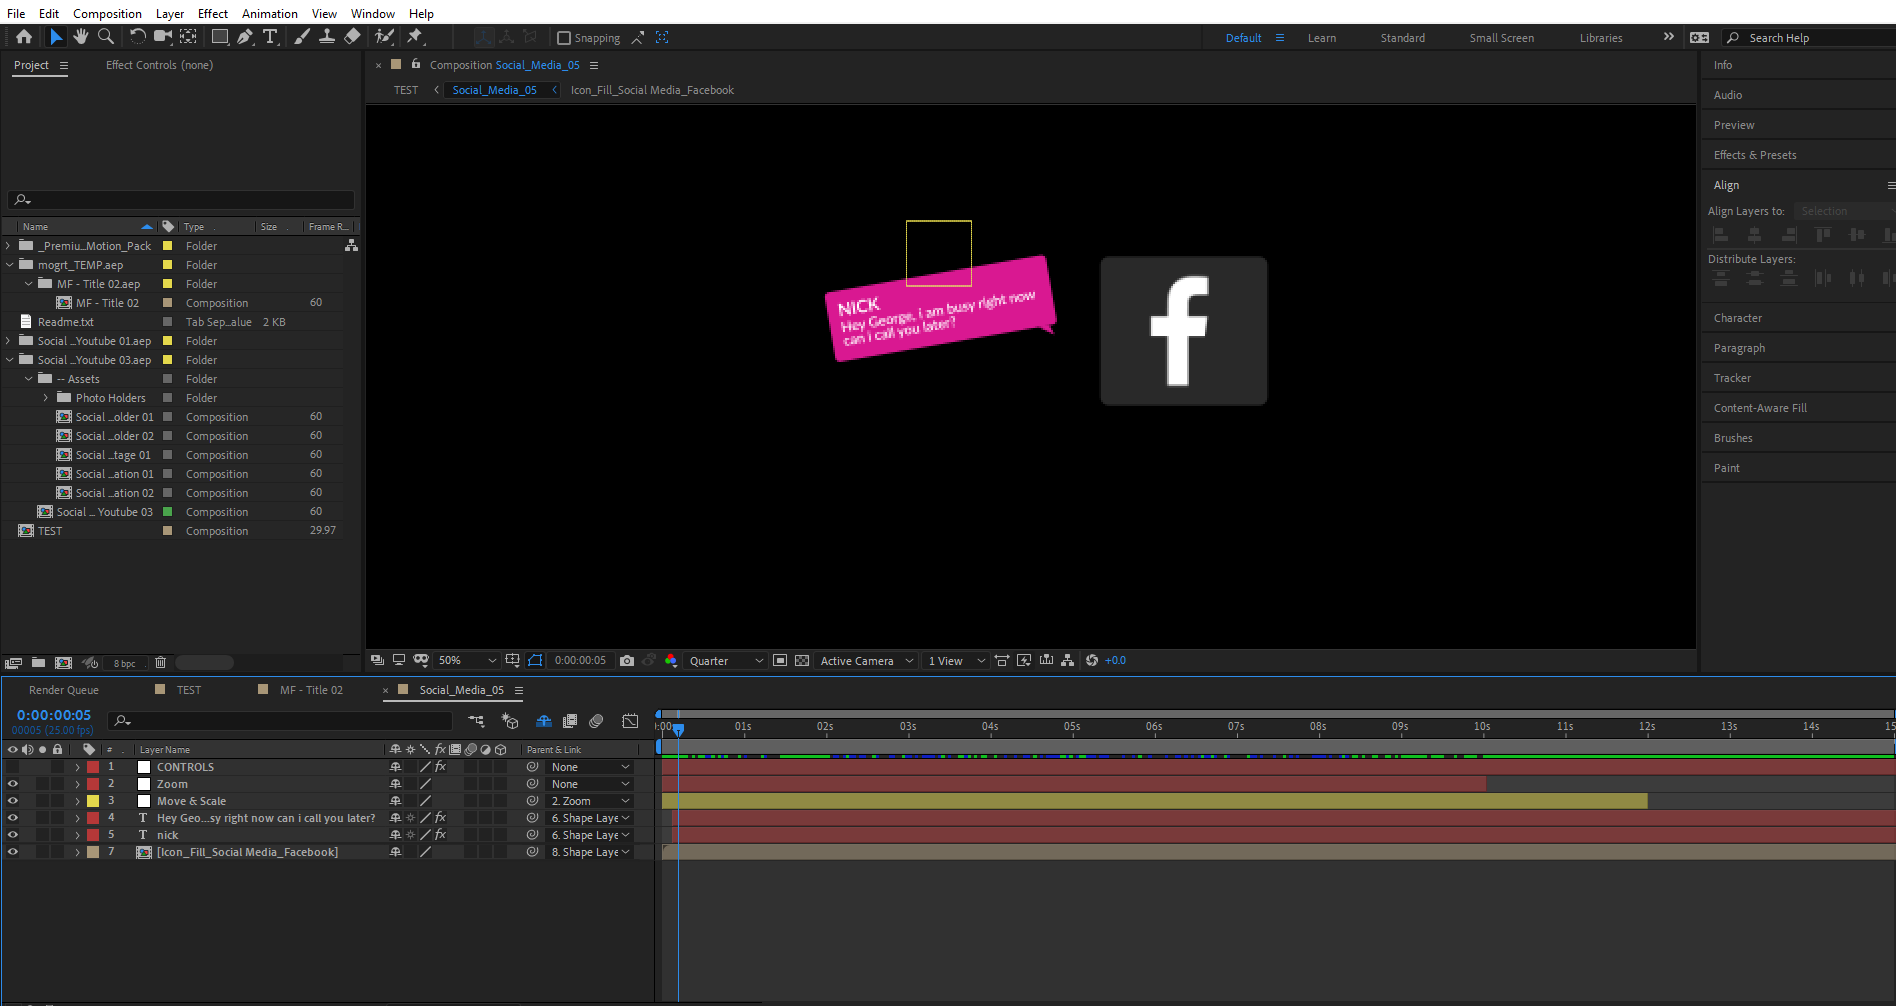Select the Rotation tool

coord(138,37)
